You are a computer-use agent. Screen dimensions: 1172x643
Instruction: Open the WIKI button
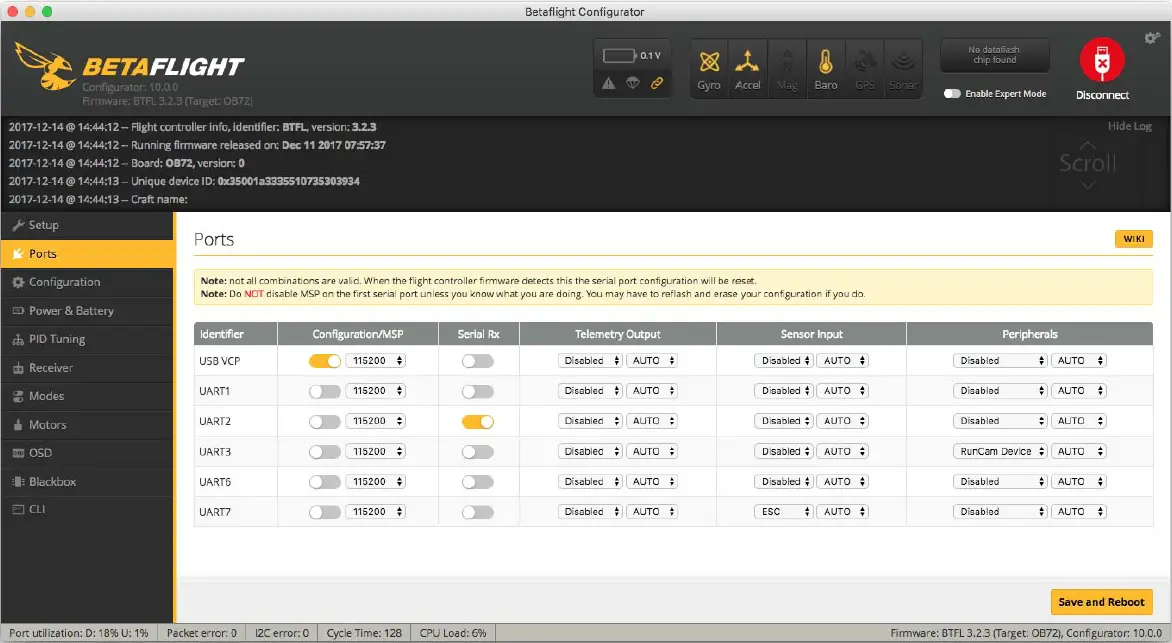[1133, 239]
